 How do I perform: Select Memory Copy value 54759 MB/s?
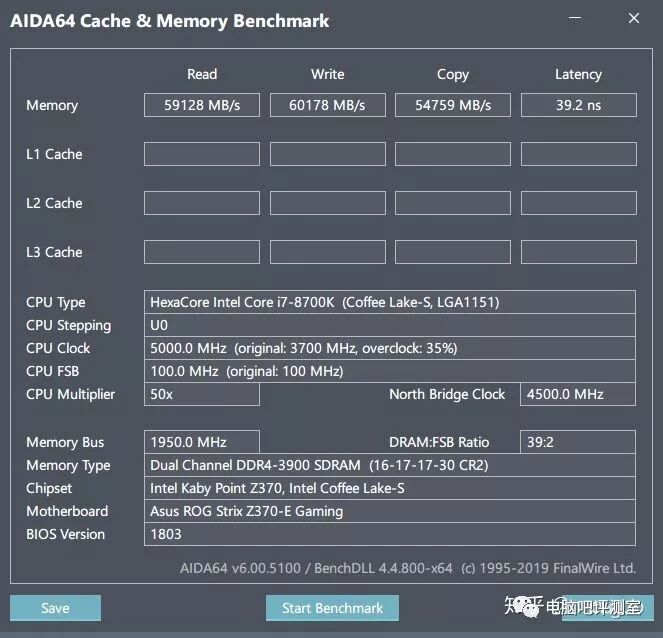(453, 105)
